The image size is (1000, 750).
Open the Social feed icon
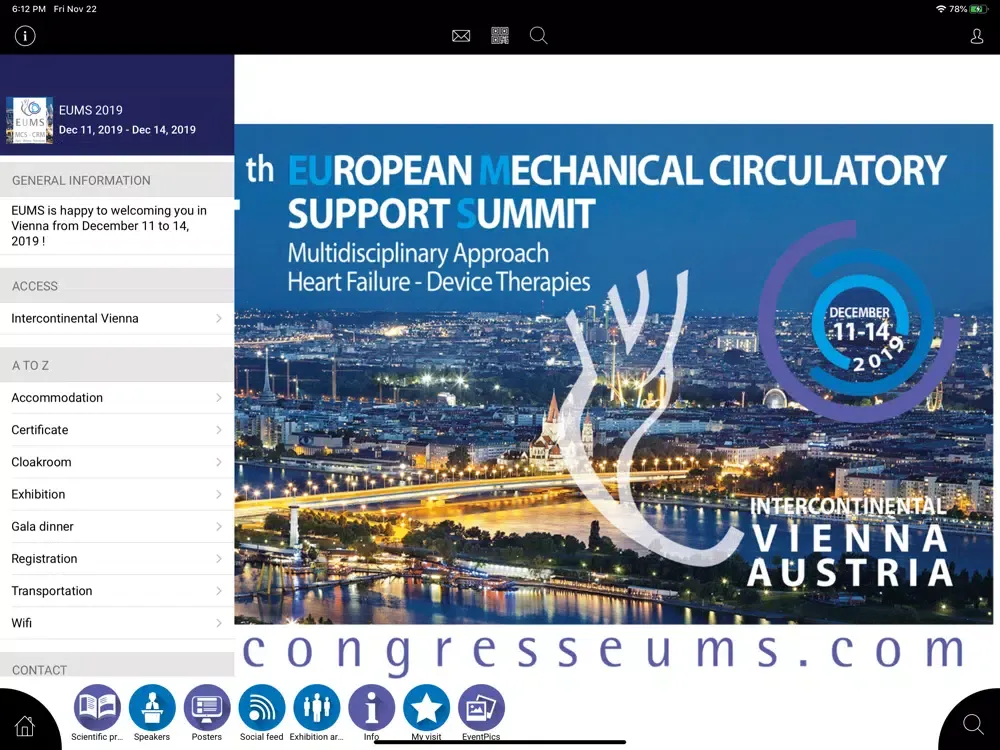click(x=261, y=708)
